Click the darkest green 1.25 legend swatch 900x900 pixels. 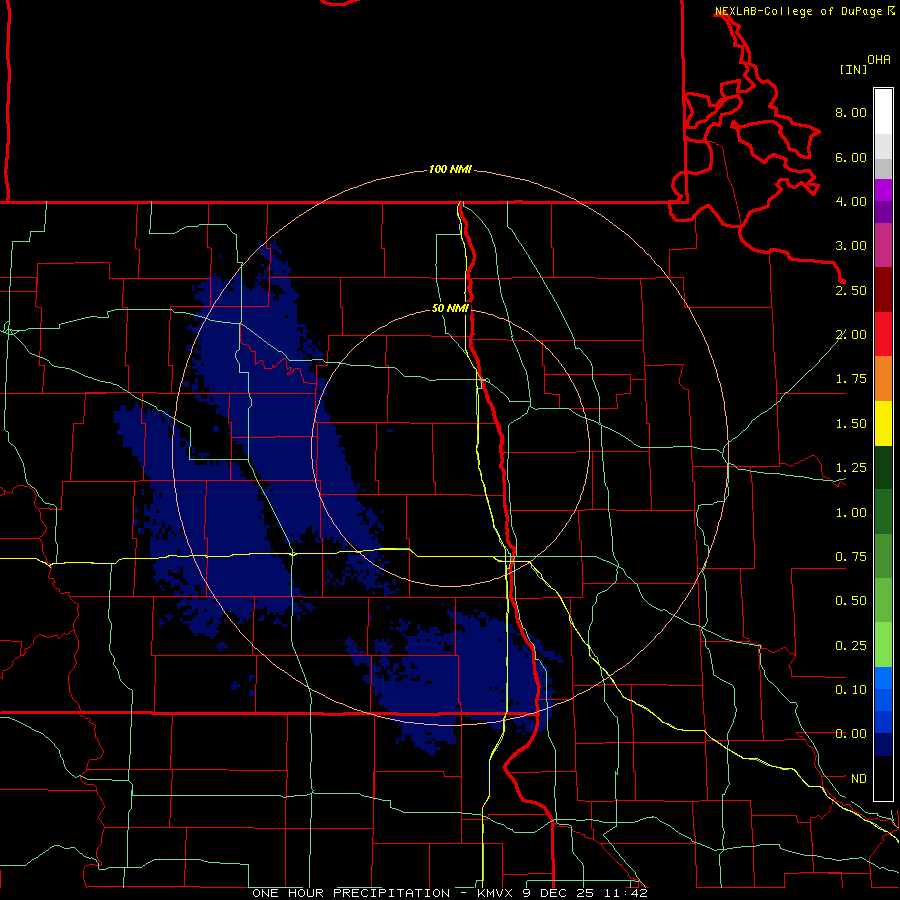point(883,467)
